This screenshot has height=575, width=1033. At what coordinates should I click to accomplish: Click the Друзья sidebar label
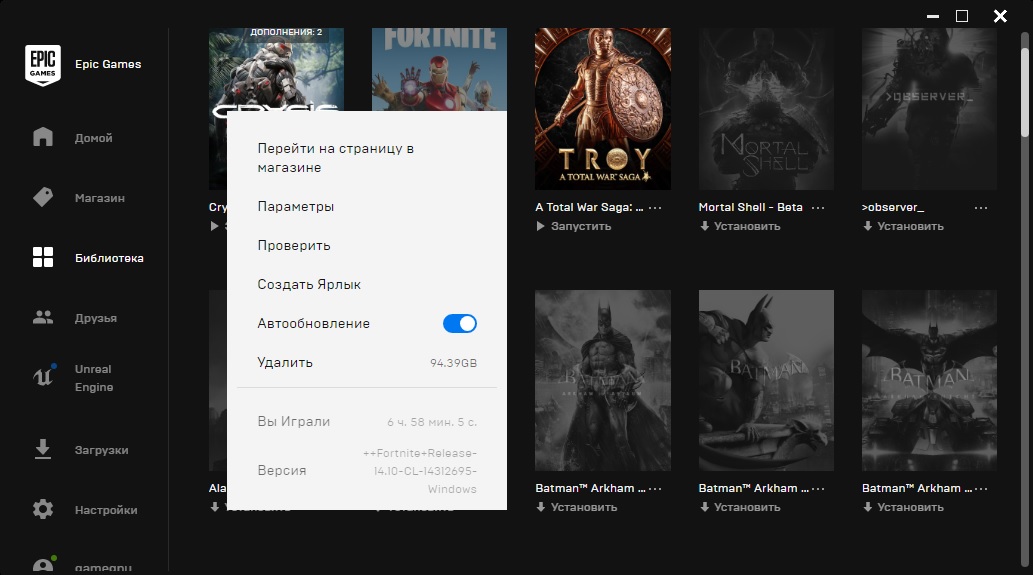click(x=96, y=318)
